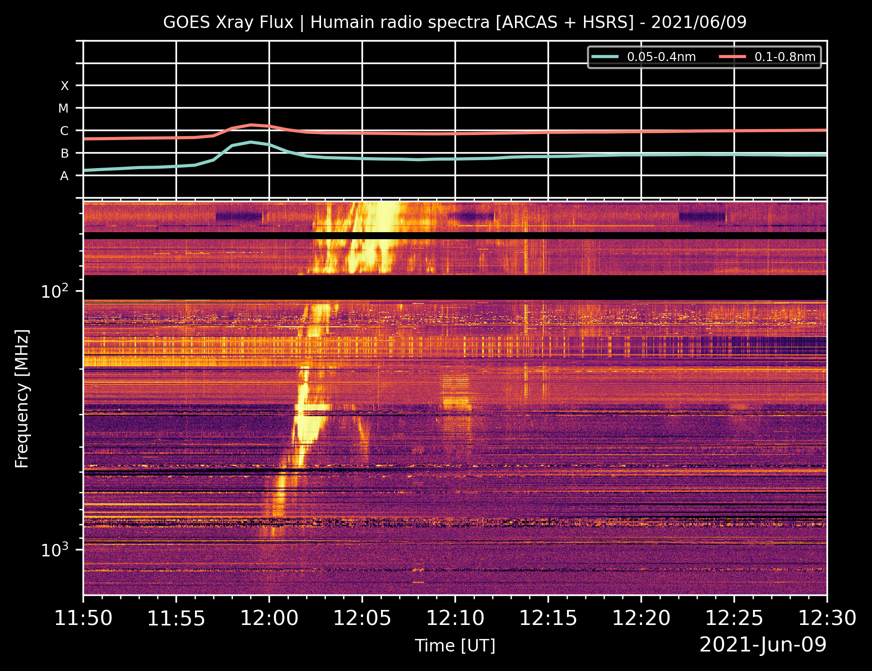Screen dimensions: 872x671
Task: Click the Time [UT] axis label
Action: [455, 645]
